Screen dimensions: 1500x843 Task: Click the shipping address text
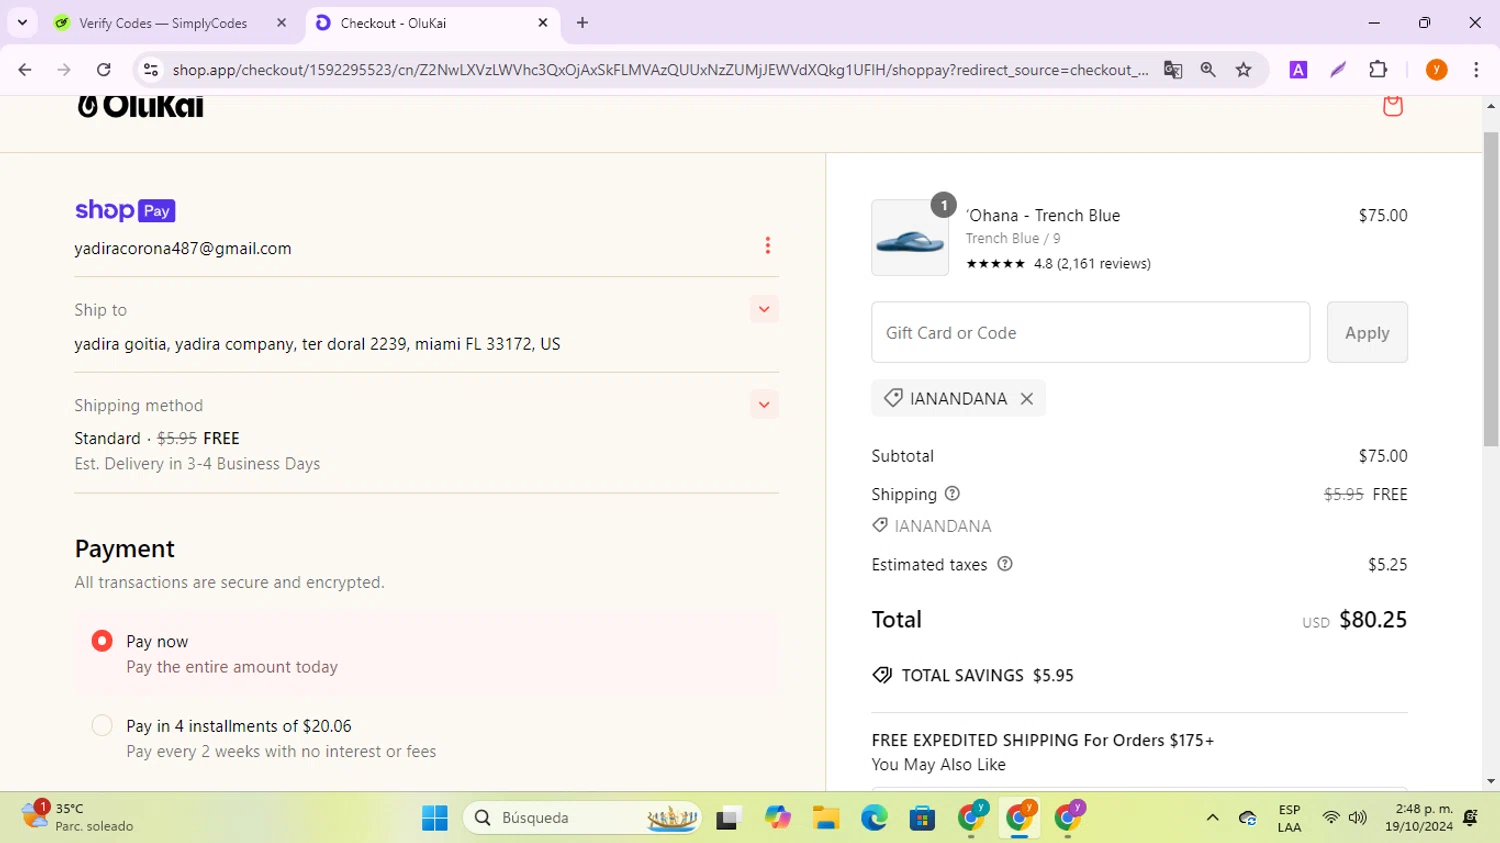coord(317,344)
